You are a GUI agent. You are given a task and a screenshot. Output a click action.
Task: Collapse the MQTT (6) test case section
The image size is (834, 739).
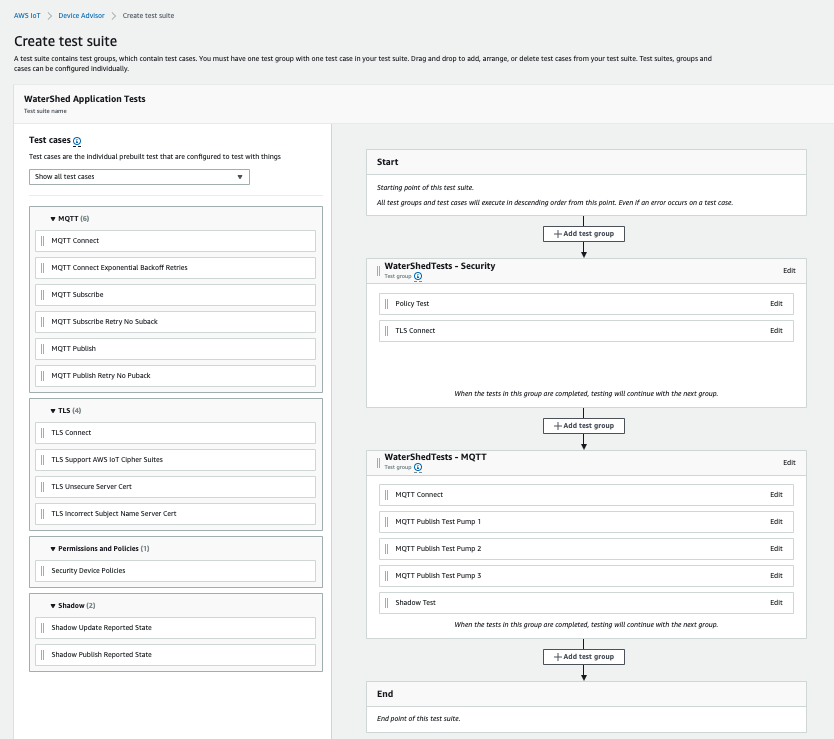52,218
